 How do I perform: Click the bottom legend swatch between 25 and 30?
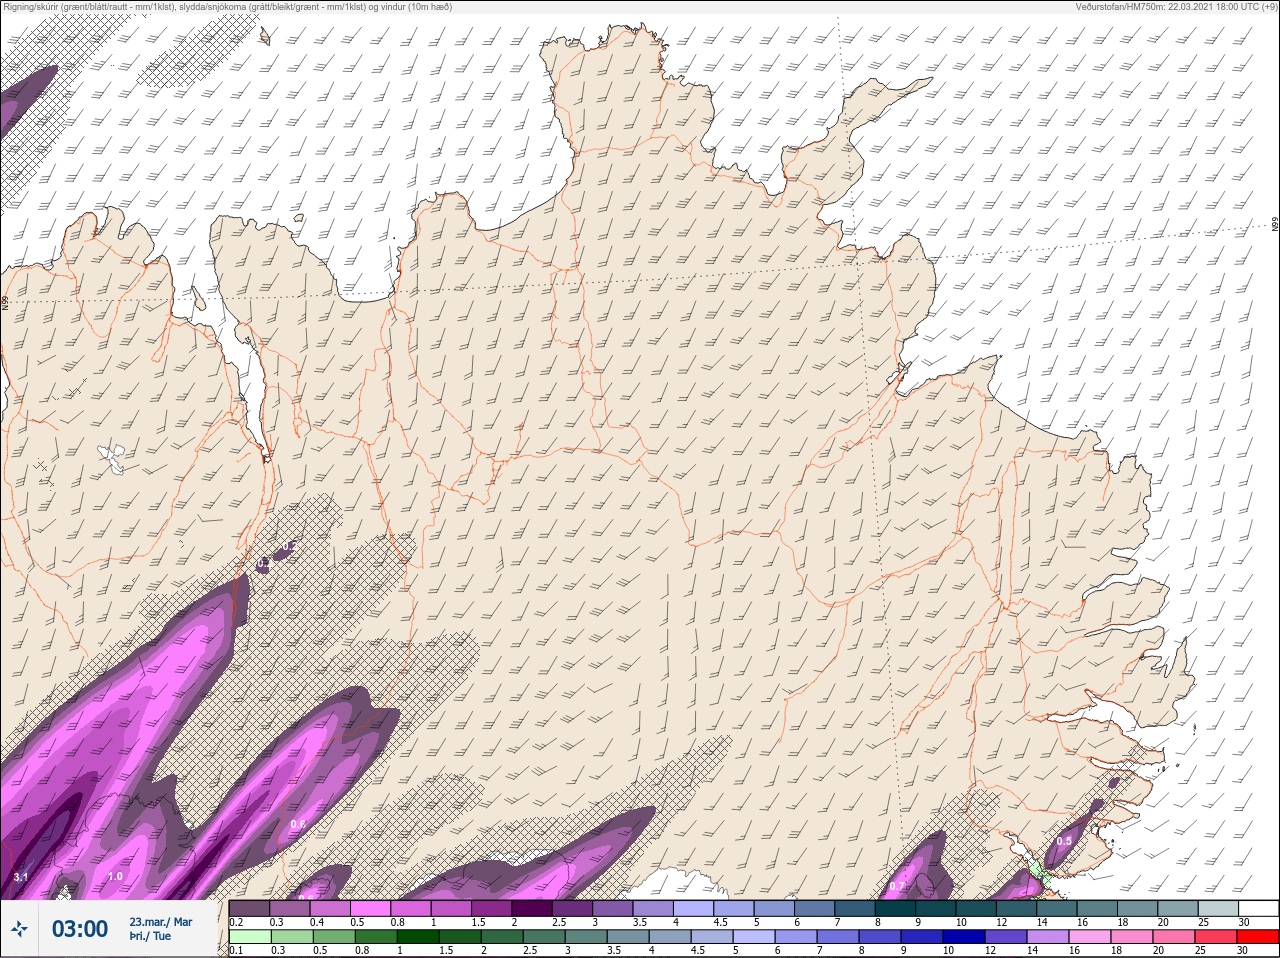1216,937
